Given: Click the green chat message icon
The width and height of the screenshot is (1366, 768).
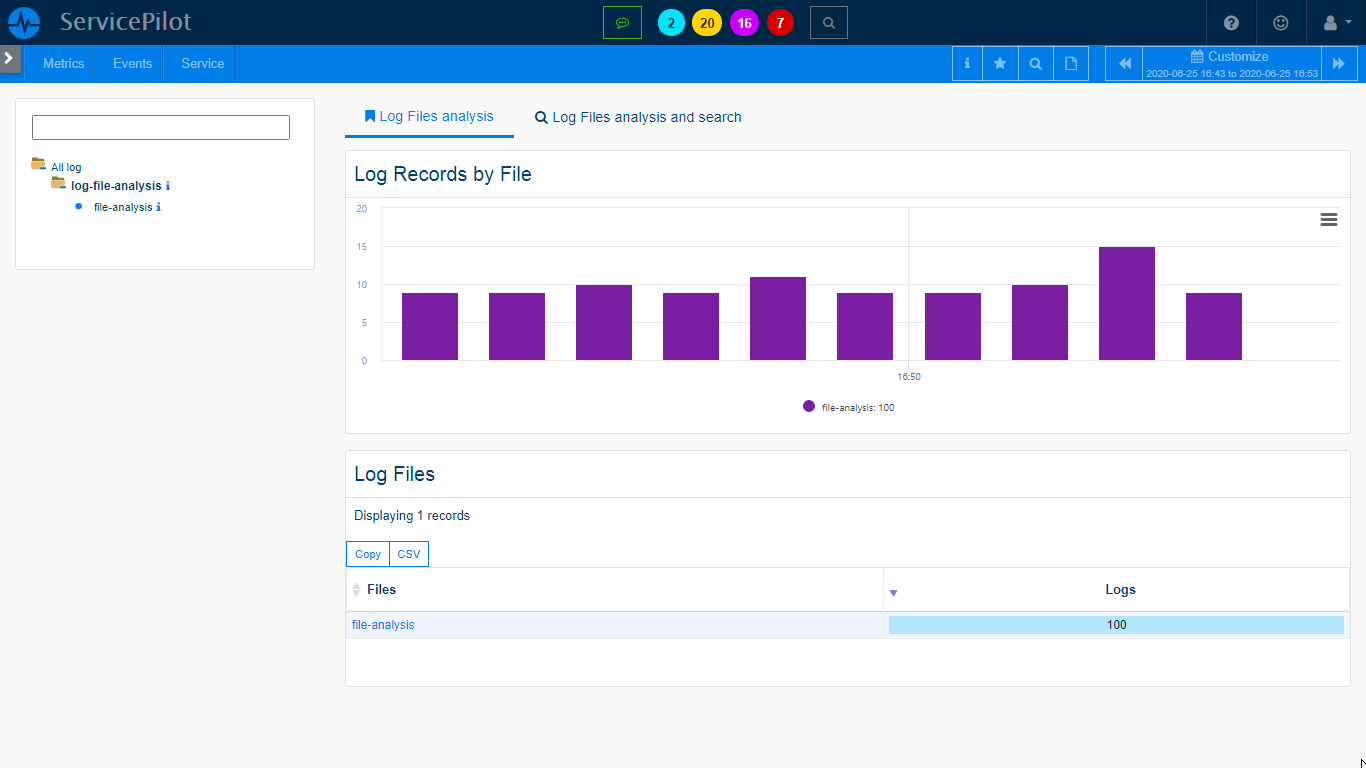Looking at the screenshot, I should tap(622, 22).
